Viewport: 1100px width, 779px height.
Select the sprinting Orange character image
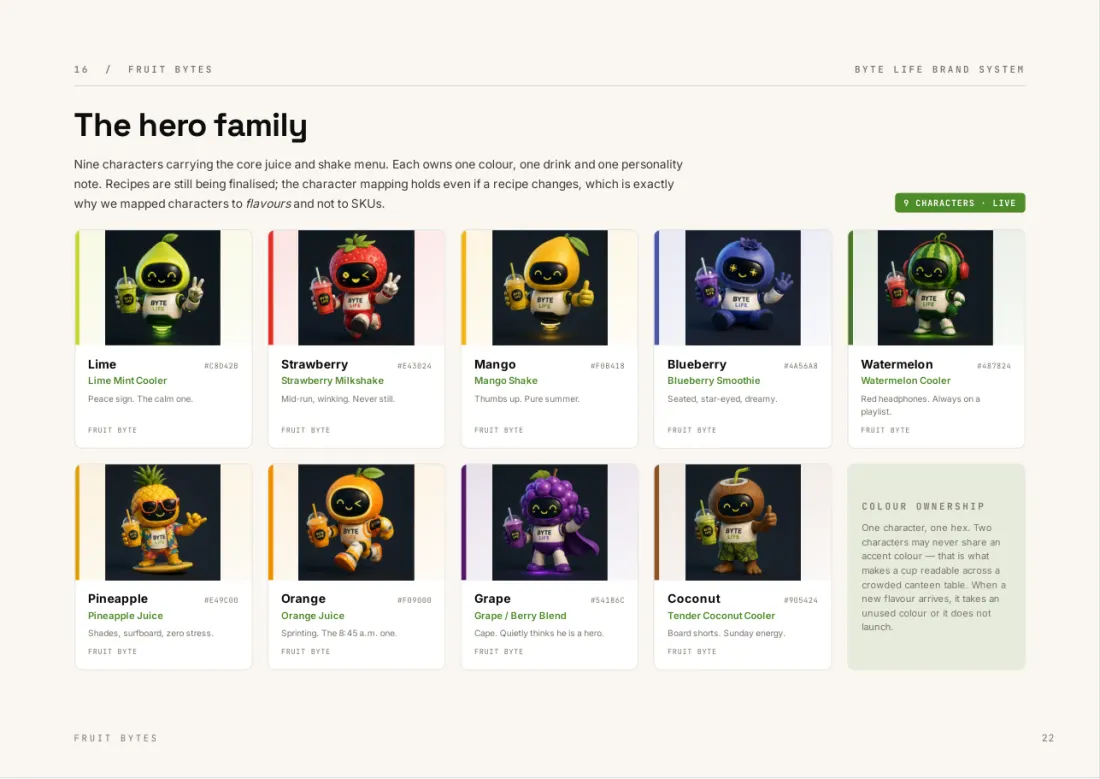356,522
